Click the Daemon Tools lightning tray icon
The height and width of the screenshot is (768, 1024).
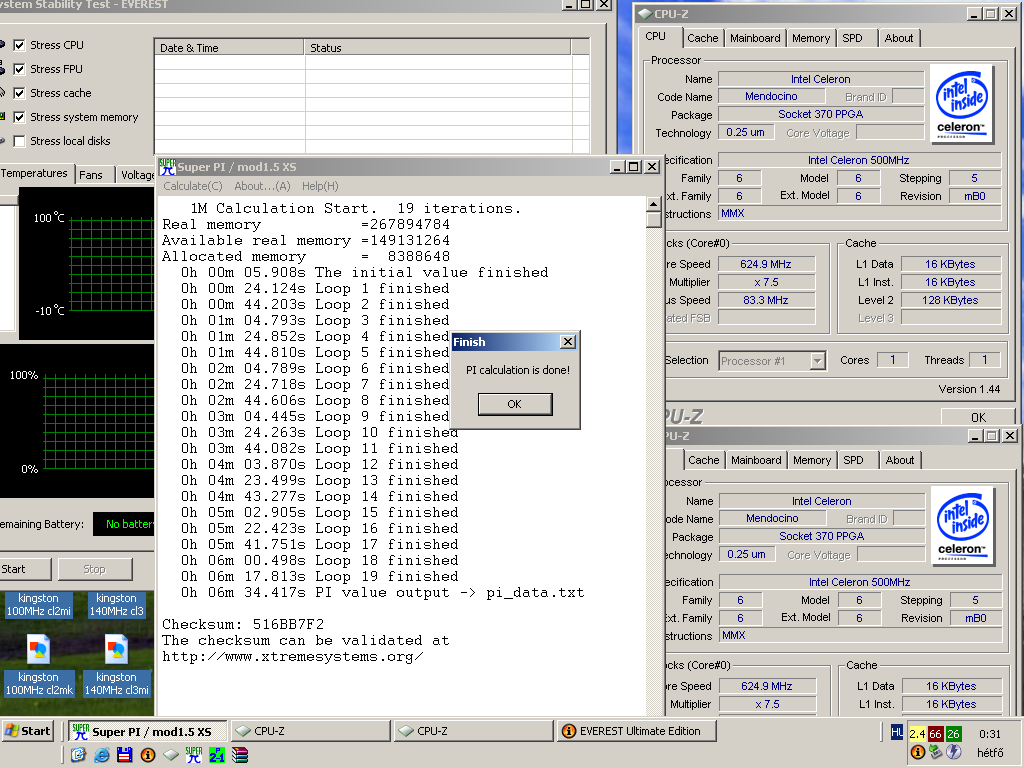pos(953,752)
